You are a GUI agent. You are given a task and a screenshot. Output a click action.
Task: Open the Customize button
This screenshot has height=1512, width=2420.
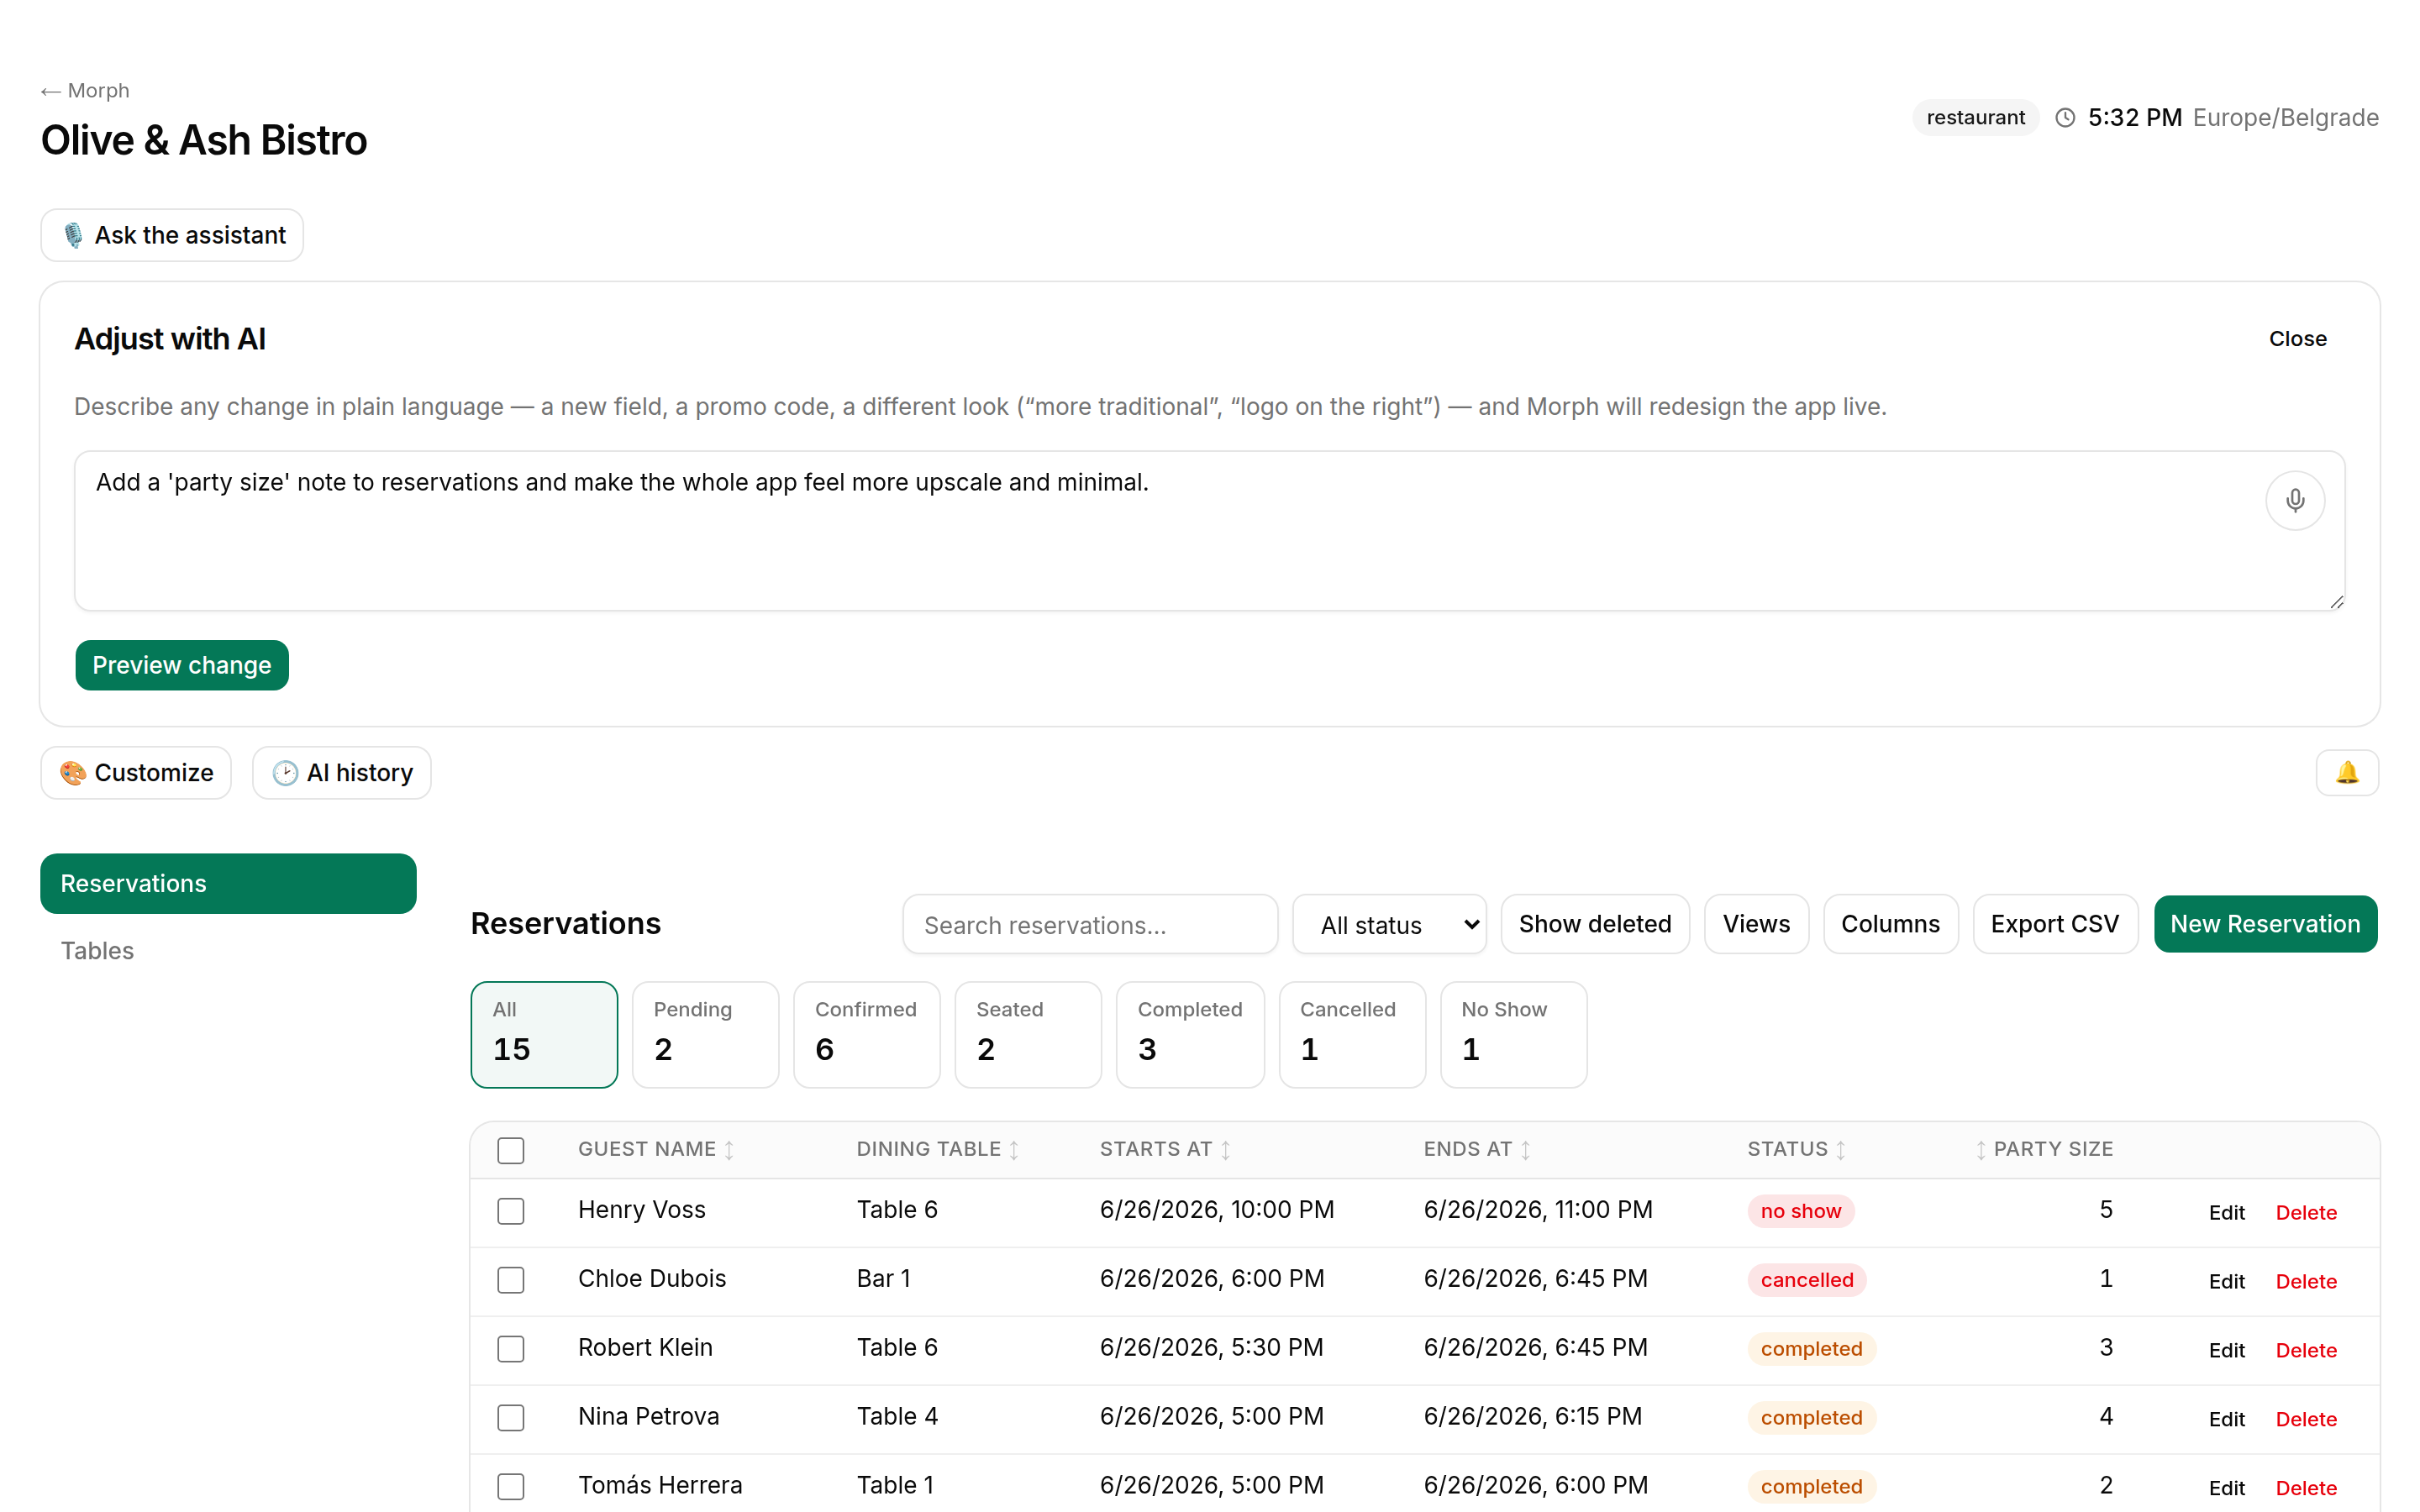click(x=136, y=773)
